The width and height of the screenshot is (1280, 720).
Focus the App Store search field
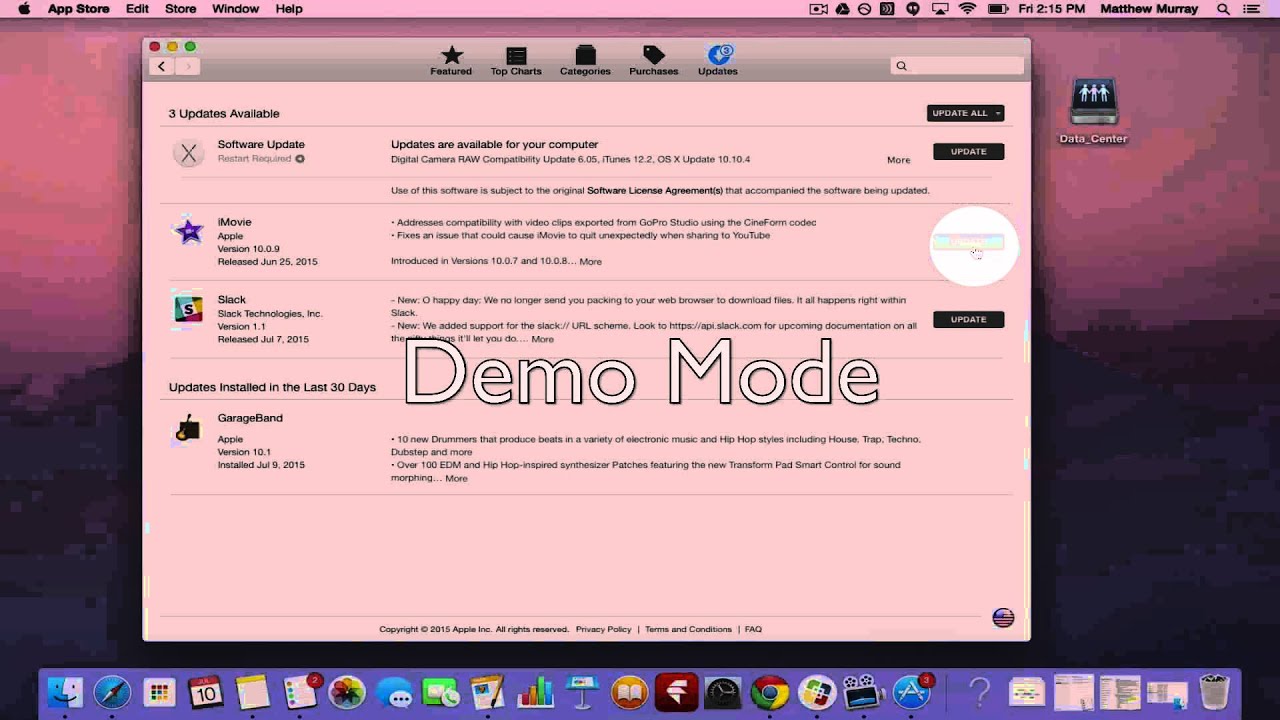pos(957,66)
